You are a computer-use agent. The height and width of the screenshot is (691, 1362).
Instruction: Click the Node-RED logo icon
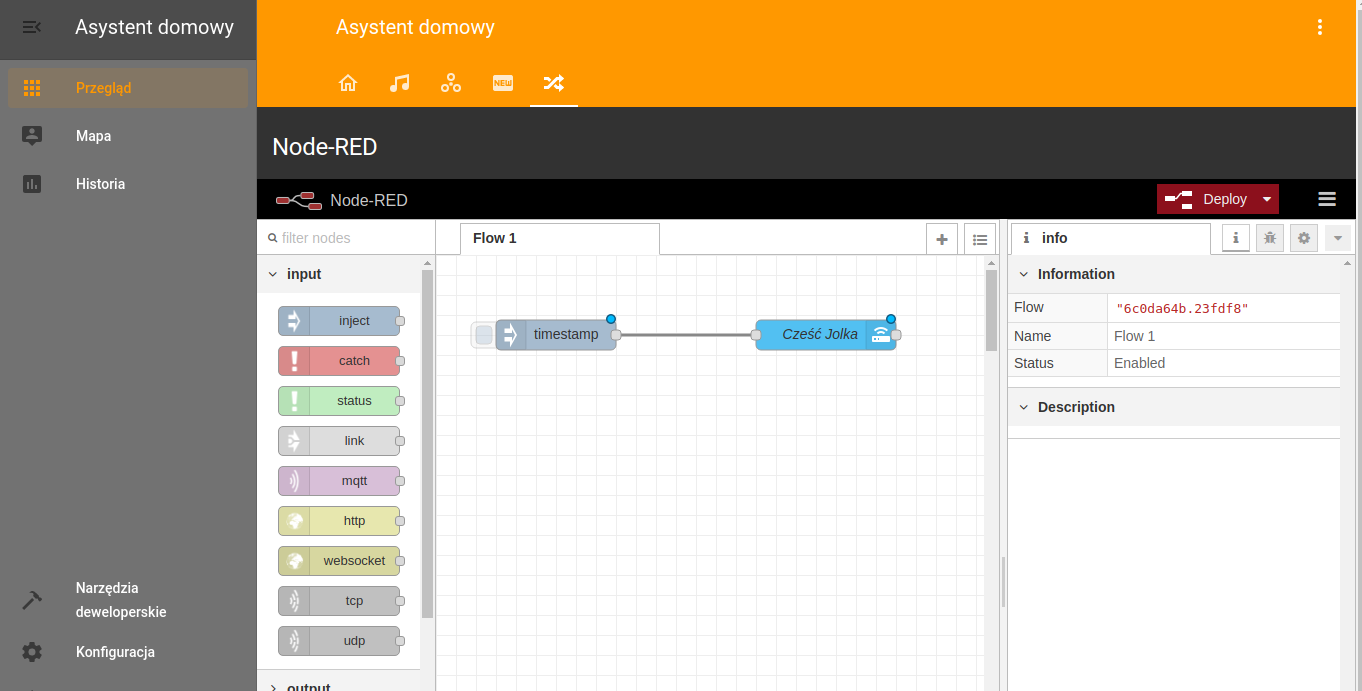click(298, 200)
